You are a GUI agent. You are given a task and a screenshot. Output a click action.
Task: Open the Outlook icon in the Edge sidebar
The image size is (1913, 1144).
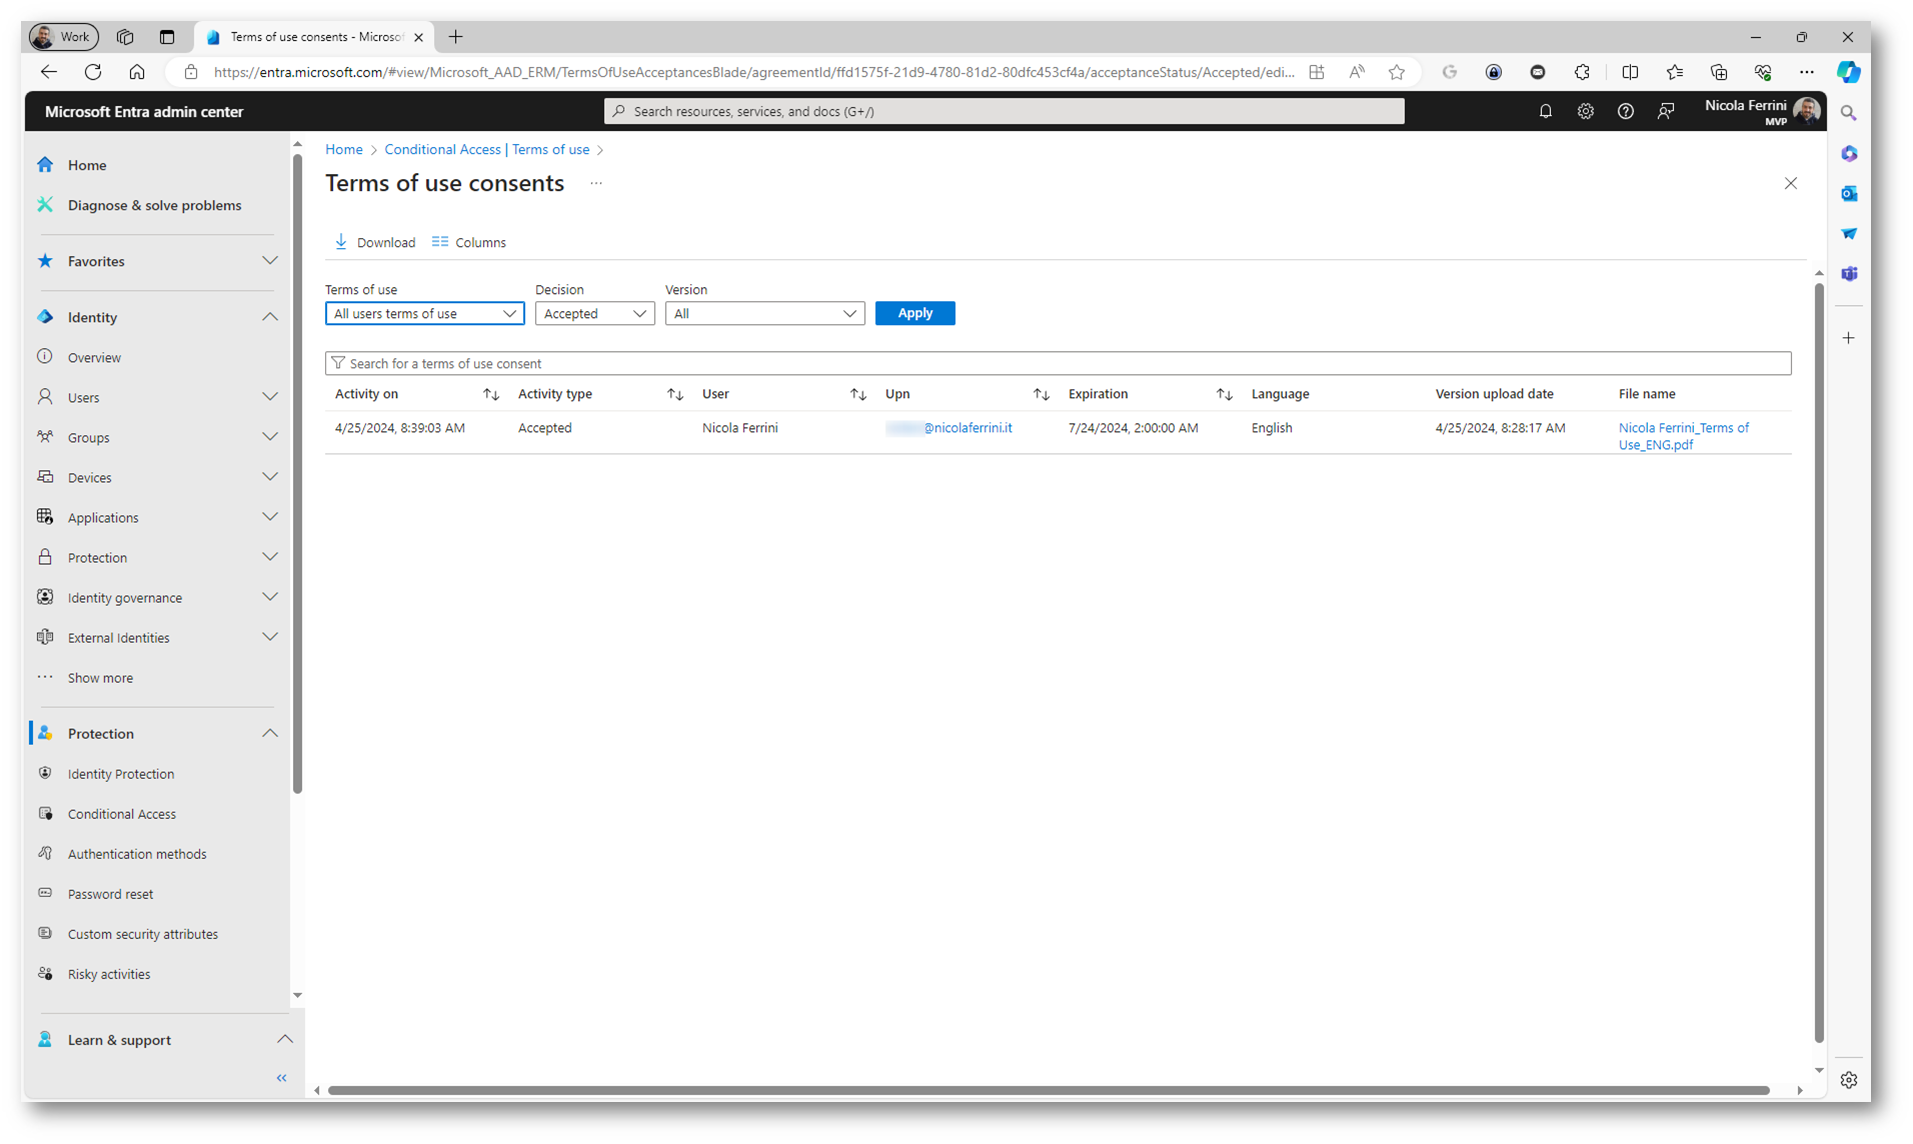pos(1849,193)
